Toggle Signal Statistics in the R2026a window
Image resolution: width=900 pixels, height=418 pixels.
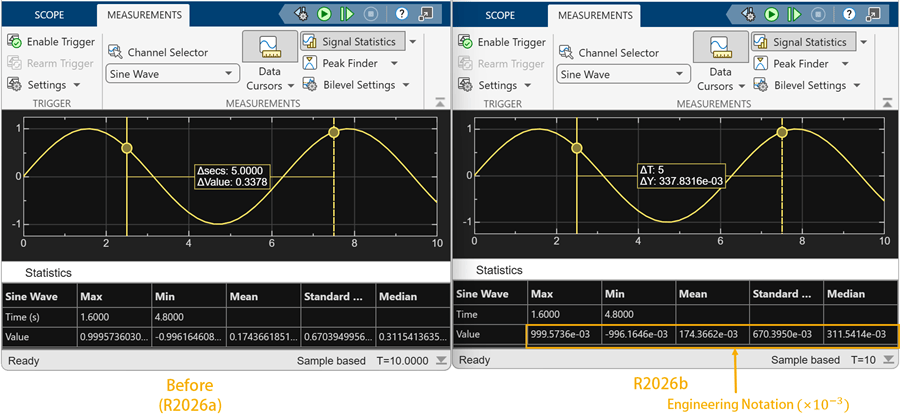[x=352, y=41]
